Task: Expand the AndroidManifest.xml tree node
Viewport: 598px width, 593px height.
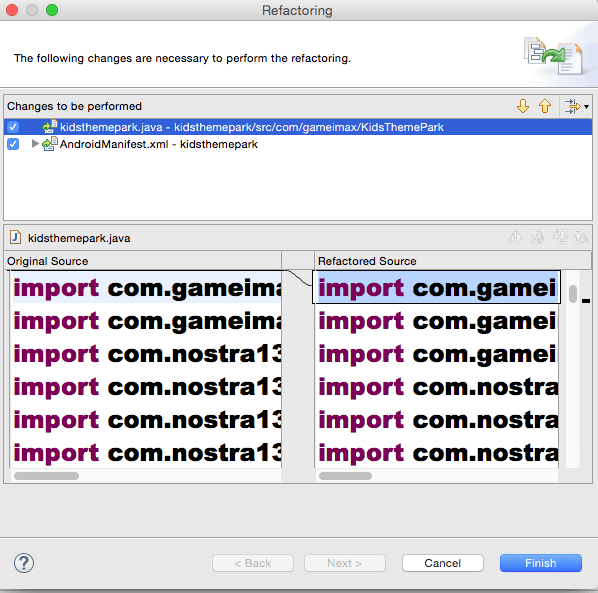Action: click(35, 144)
